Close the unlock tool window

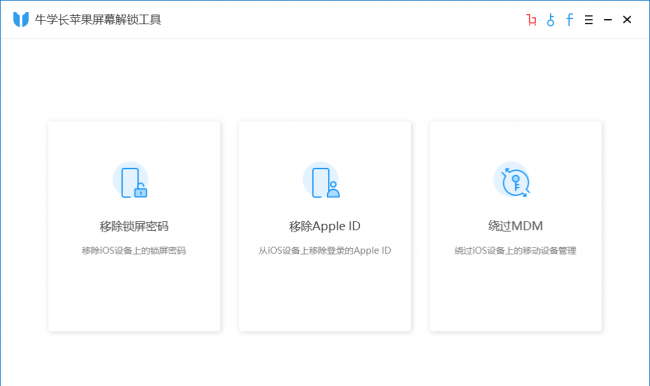(x=627, y=19)
